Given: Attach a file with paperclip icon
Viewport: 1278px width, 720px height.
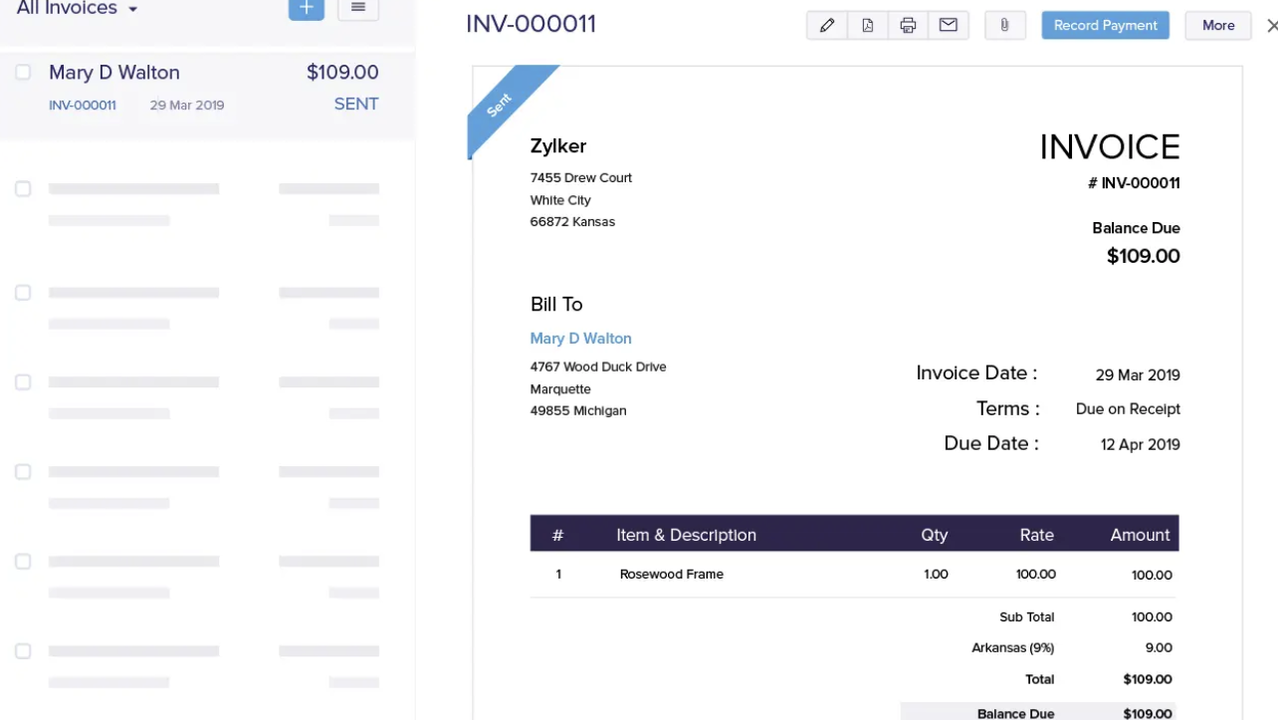Looking at the screenshot, I should pos(1005,26).
